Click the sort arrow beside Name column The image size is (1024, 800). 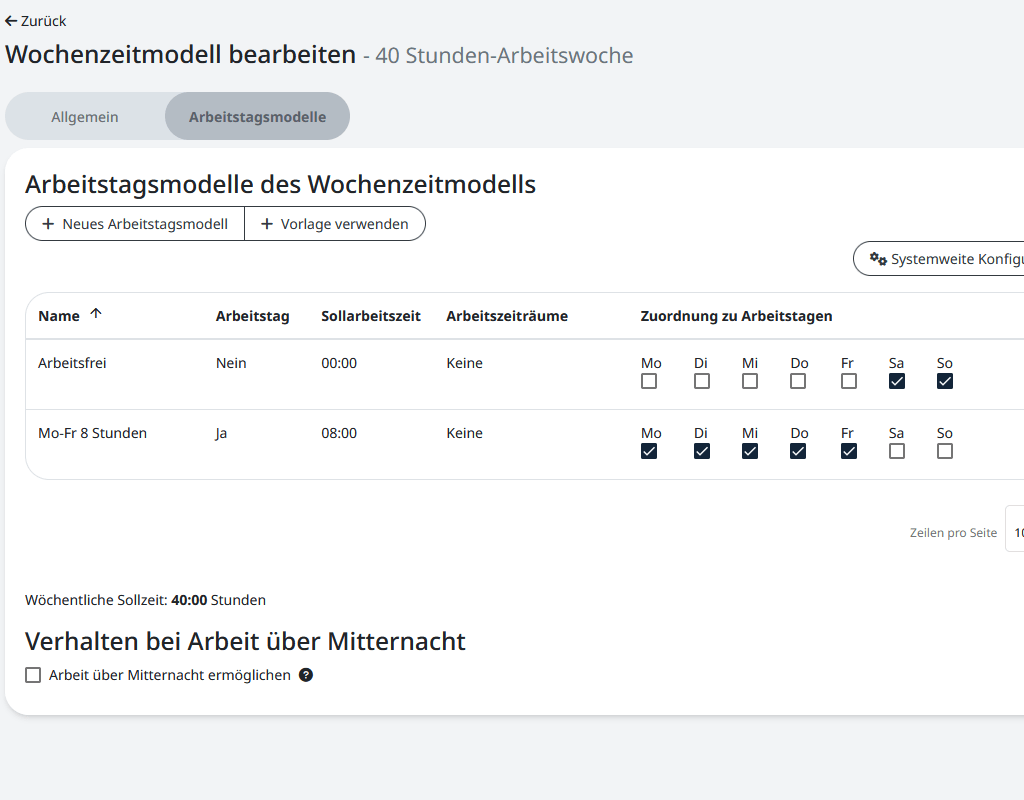[96, 314]
